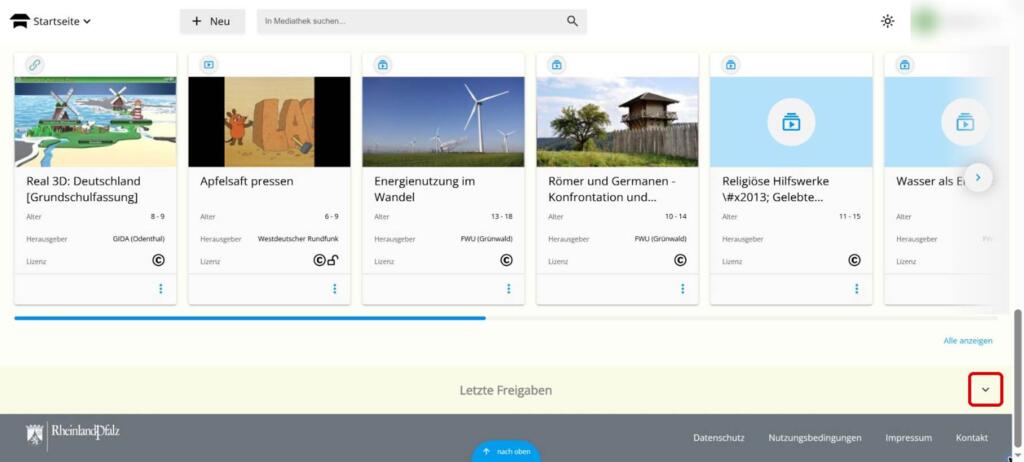Click Westdeutscher Rundfunk publisher text
The width and height of the screenshot is (1024, 462).
(x=298, y=239)
